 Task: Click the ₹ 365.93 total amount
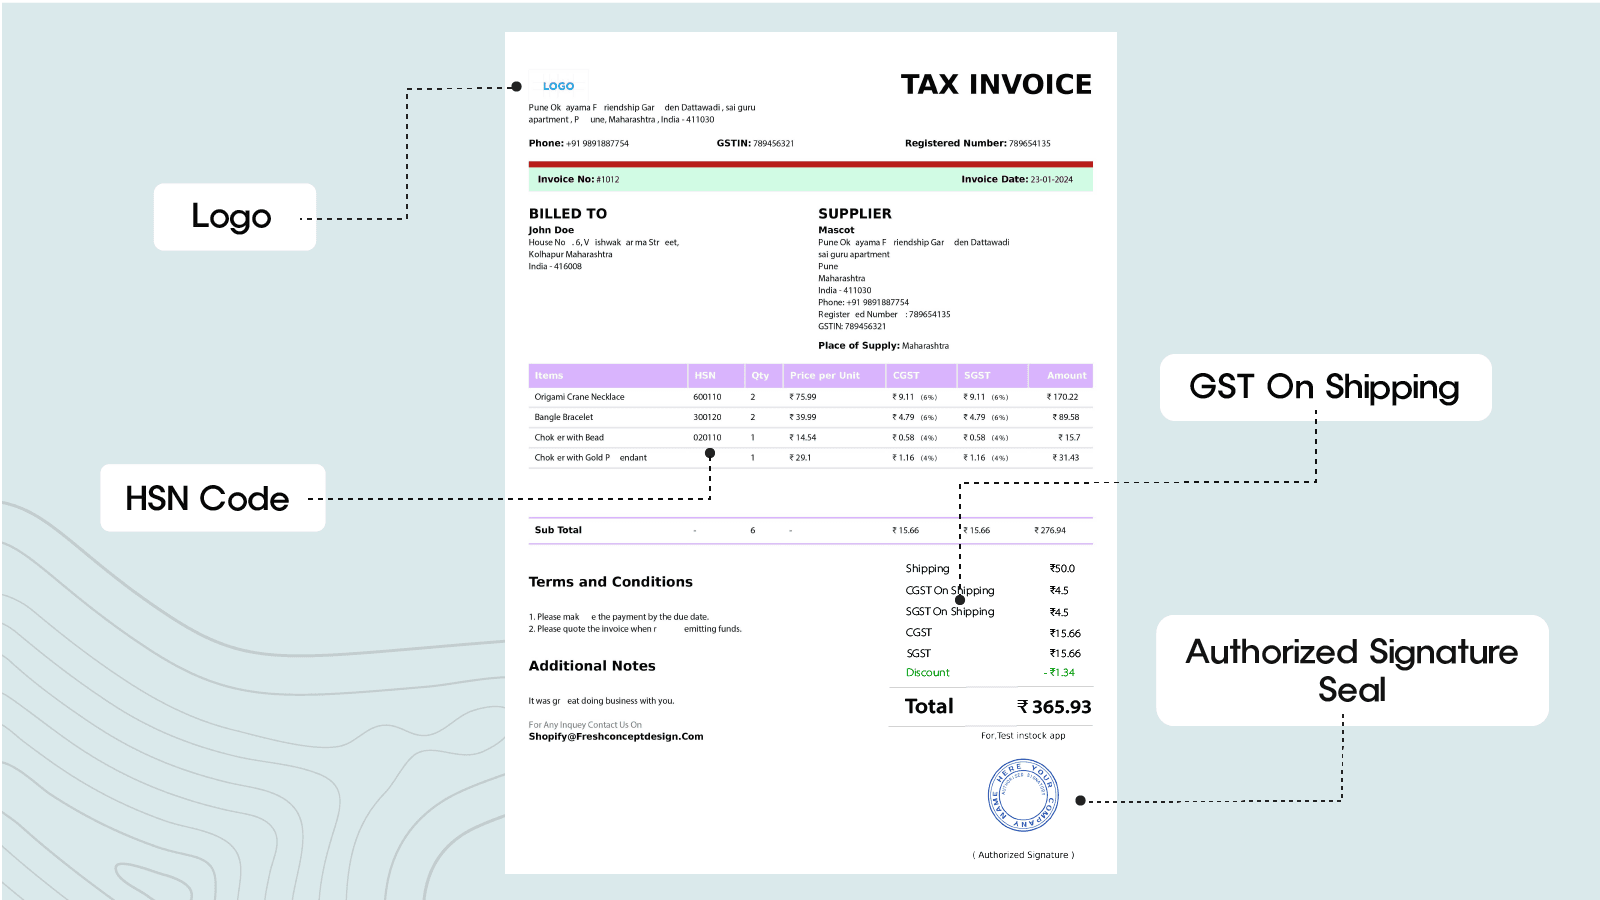[x=1054, y=707]
